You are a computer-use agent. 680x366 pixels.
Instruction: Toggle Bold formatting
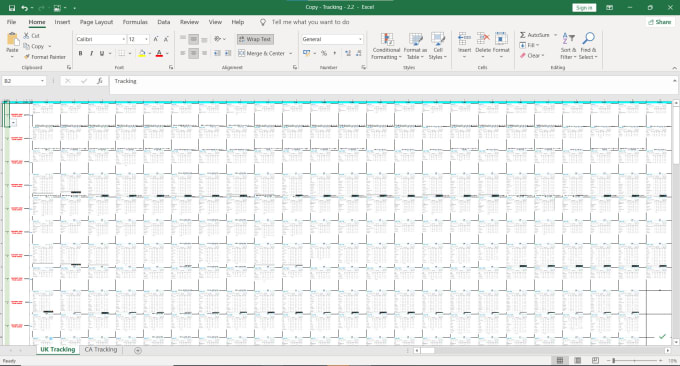click(x=80, y=53)
